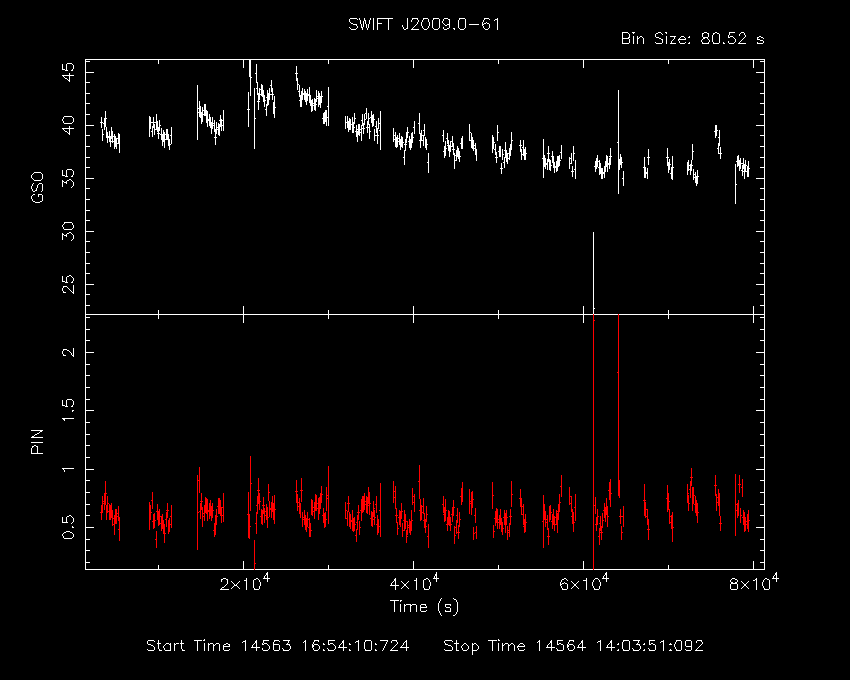The height and width of the screenshot is (680, 850).
Task: Click the "4×10⁴" x-axis tick label
Action: tap(415, 583)
